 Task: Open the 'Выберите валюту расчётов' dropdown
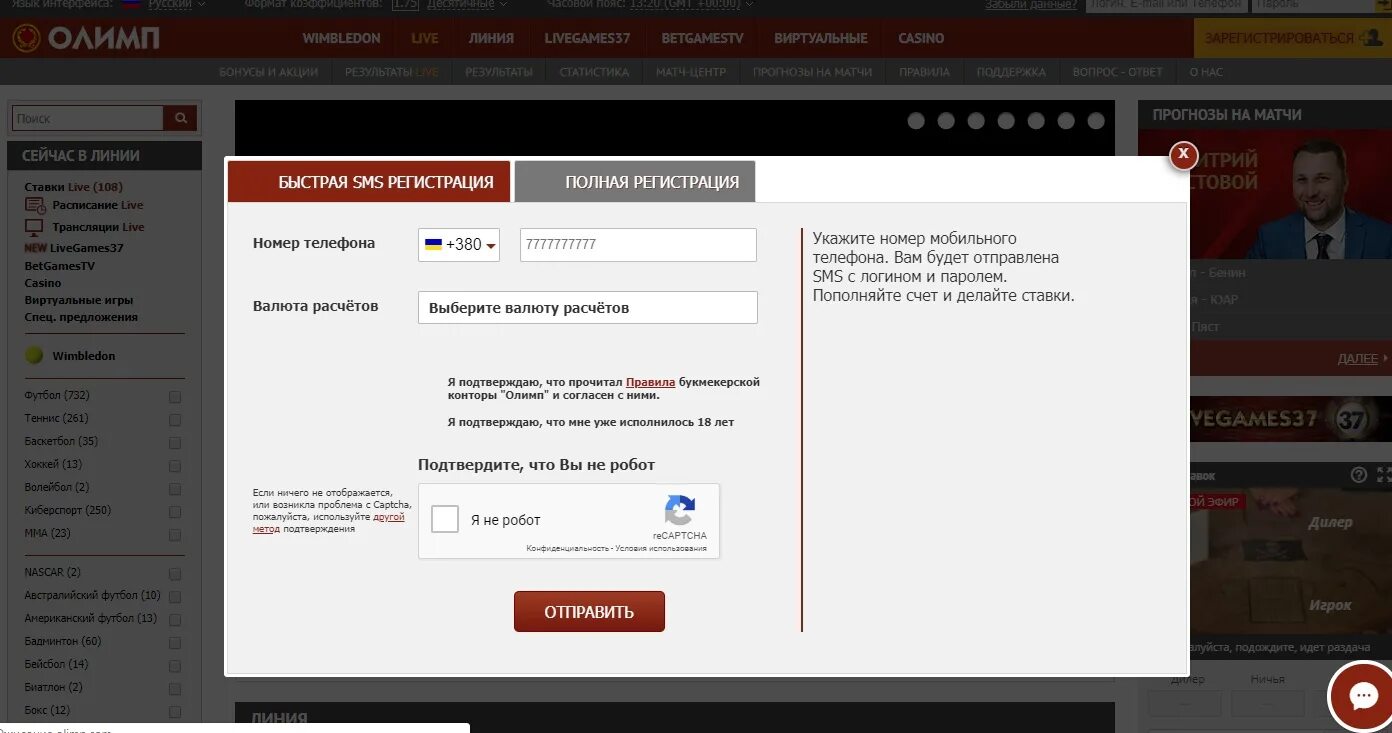(588, 308)
